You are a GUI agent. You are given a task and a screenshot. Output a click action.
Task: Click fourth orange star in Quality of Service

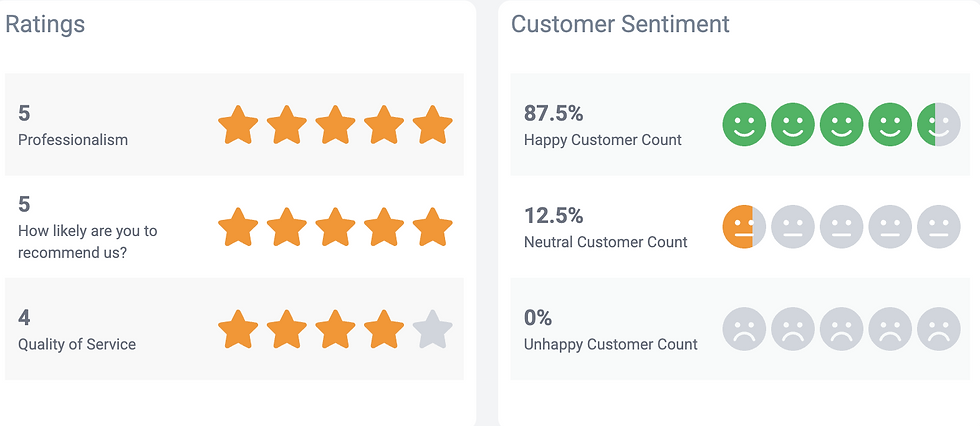tap(384, 330)
